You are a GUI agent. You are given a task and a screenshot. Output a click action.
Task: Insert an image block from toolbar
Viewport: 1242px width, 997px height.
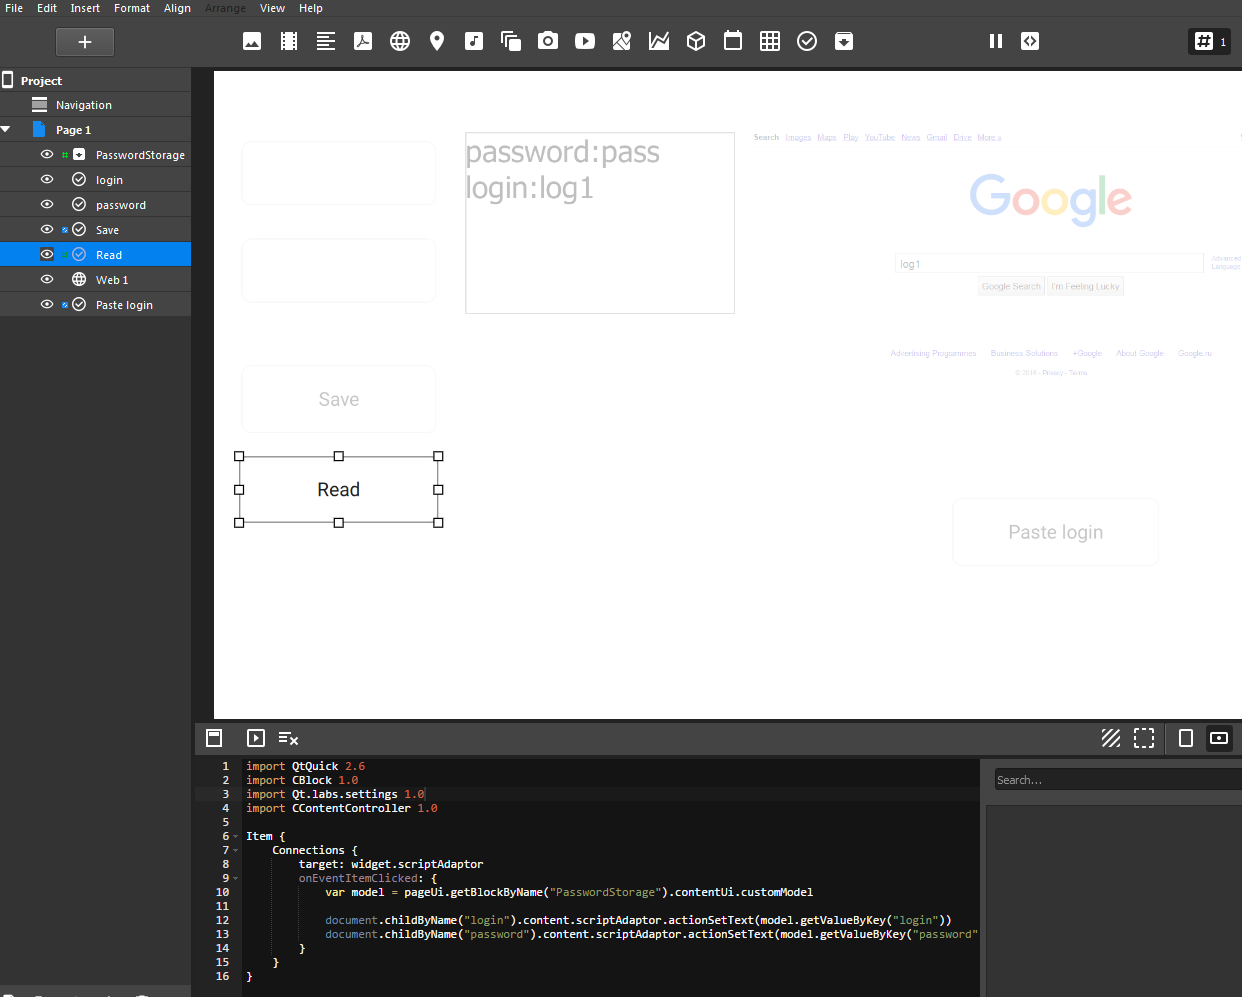click(x=252, y=41)
